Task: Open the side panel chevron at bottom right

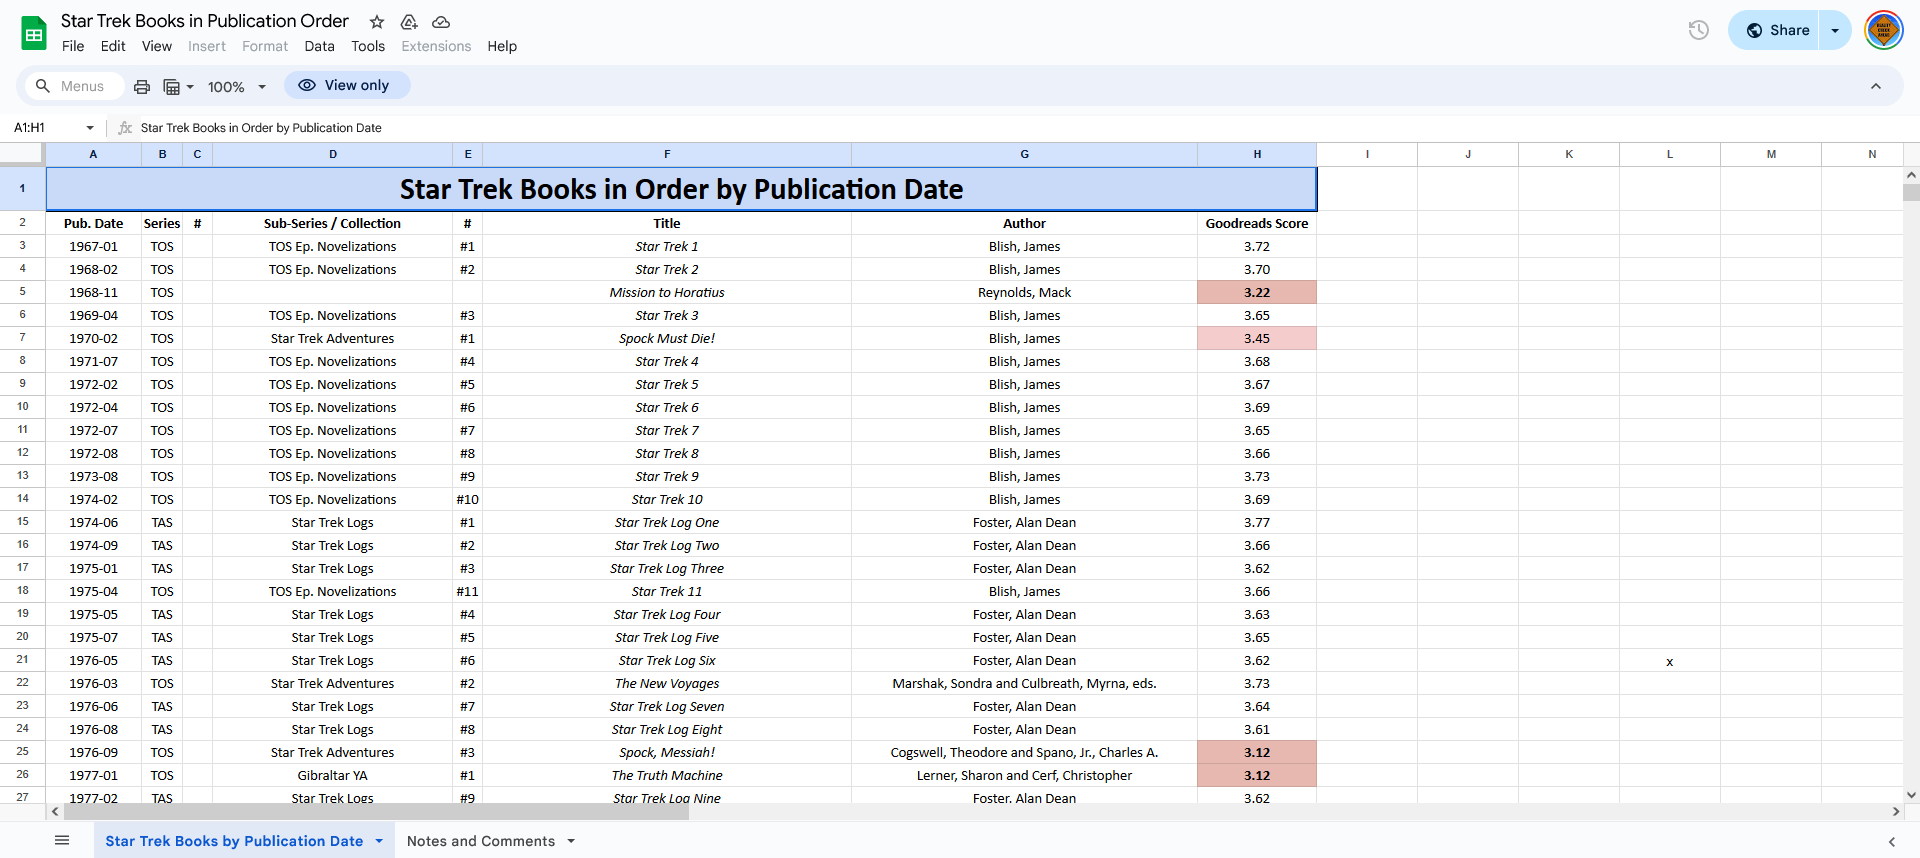Action: coord(1891,842)
